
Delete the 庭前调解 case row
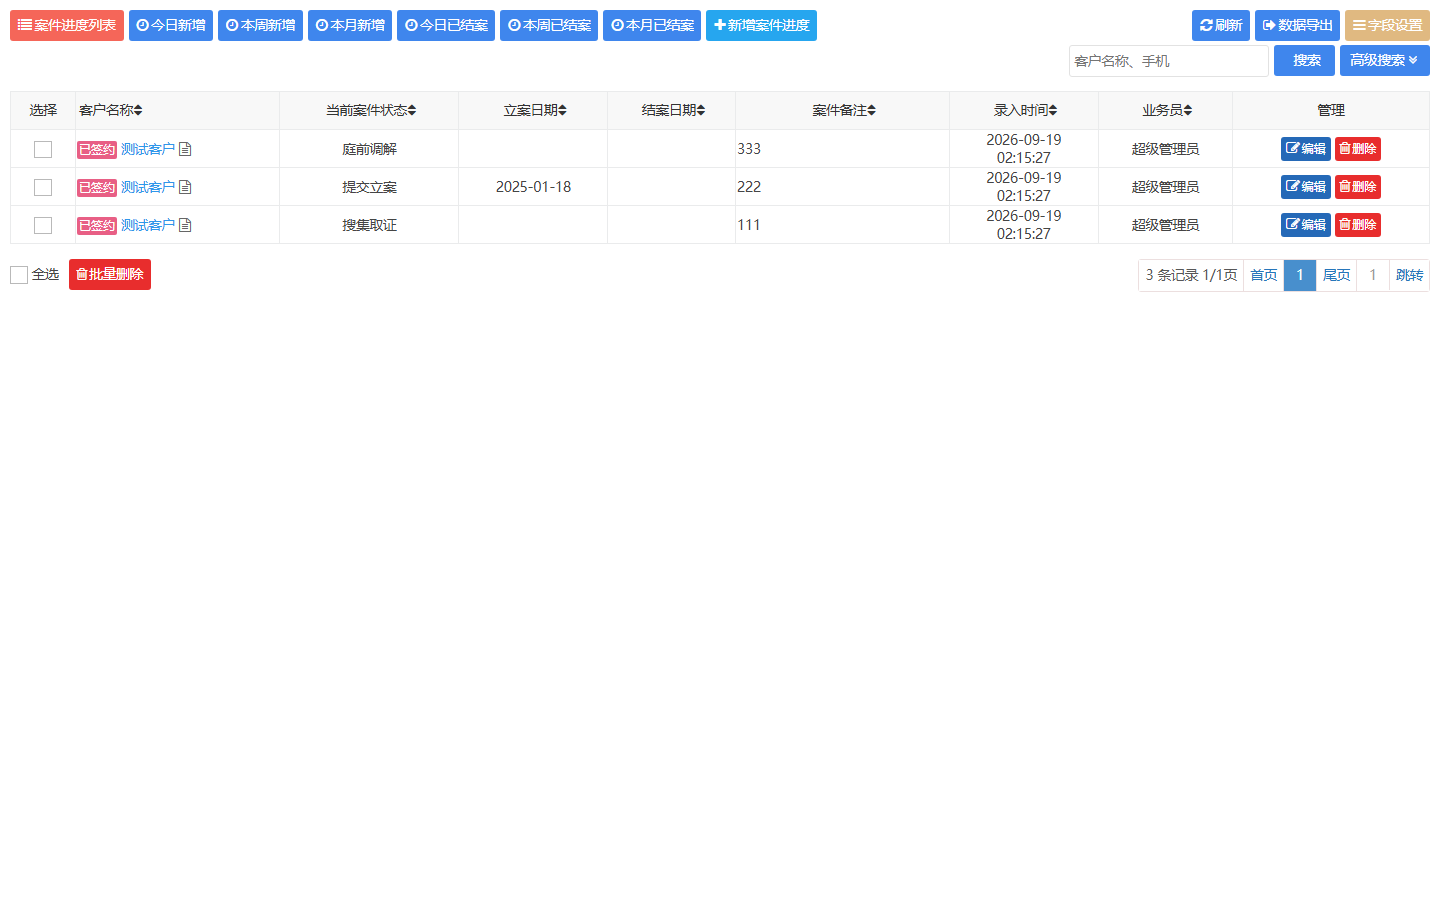click(1358, 149)
